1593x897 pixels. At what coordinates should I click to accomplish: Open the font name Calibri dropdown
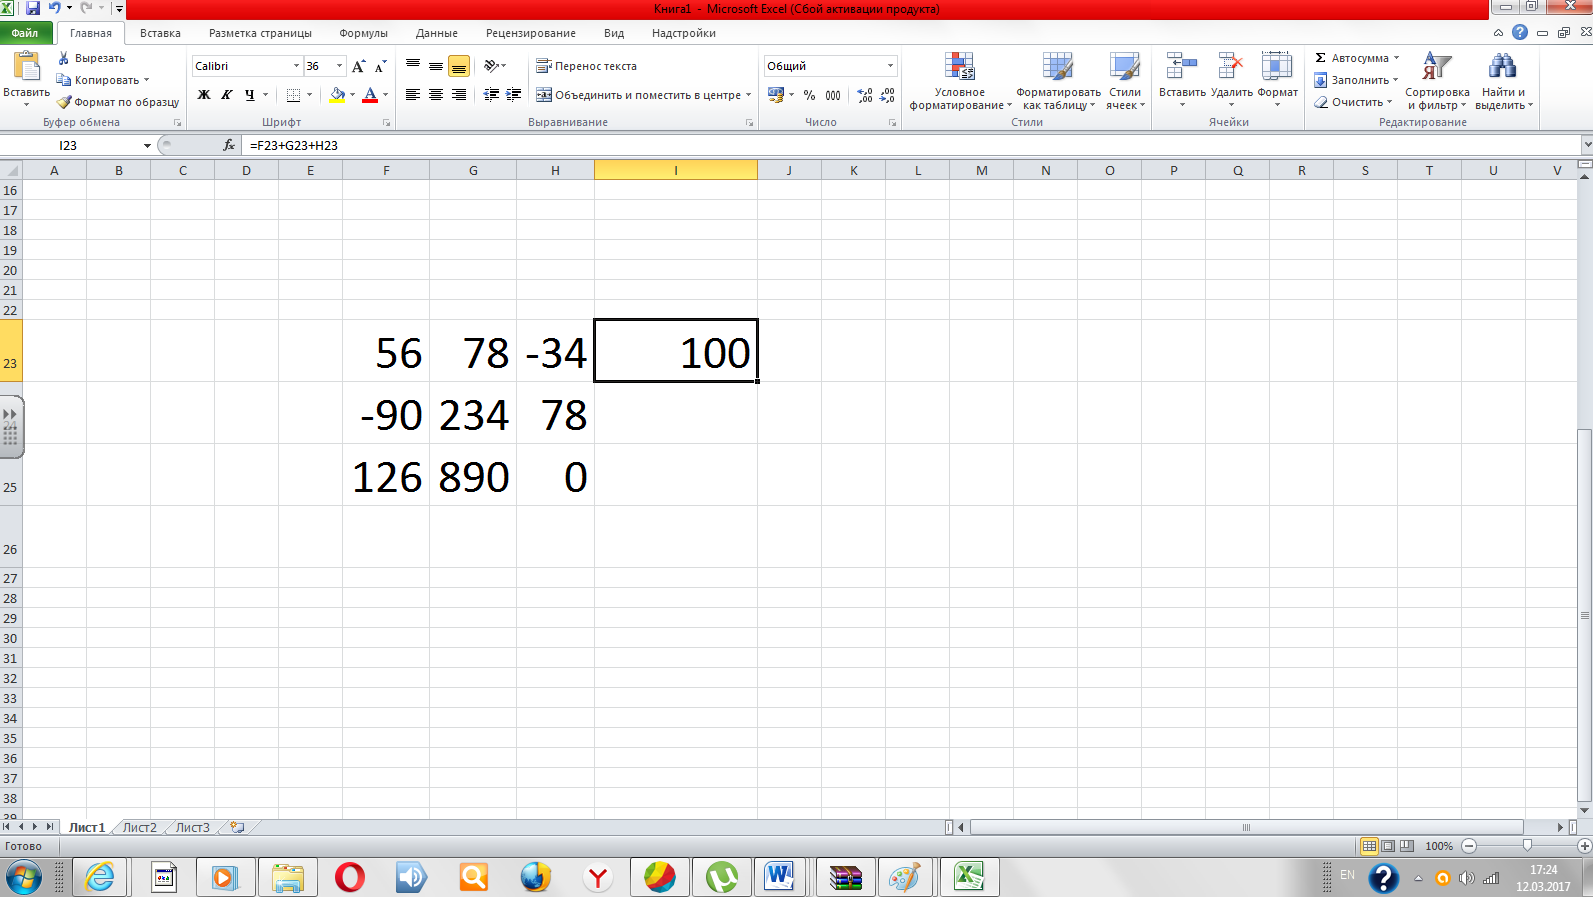coord(296,66)
